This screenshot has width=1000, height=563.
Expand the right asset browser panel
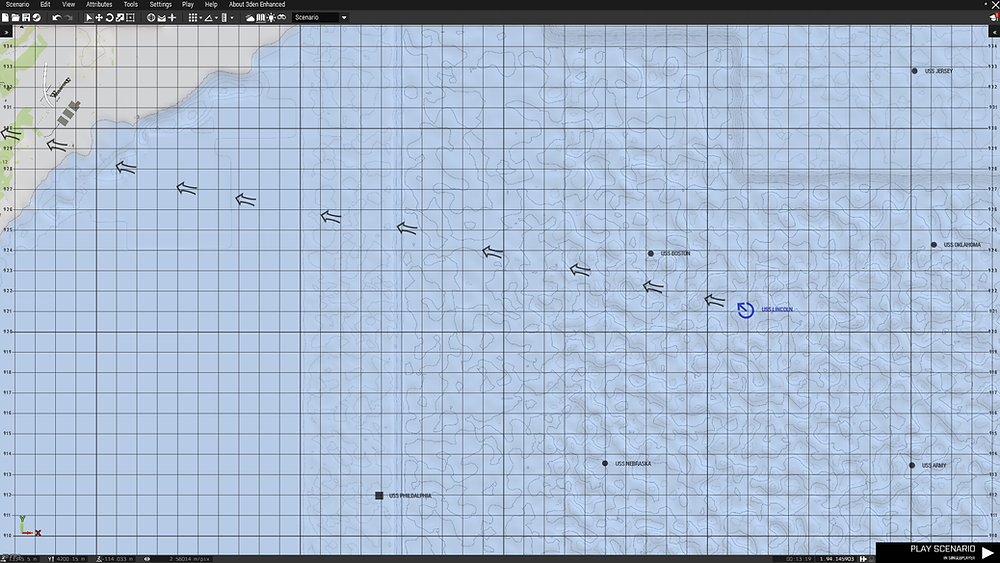coord(995,32)
